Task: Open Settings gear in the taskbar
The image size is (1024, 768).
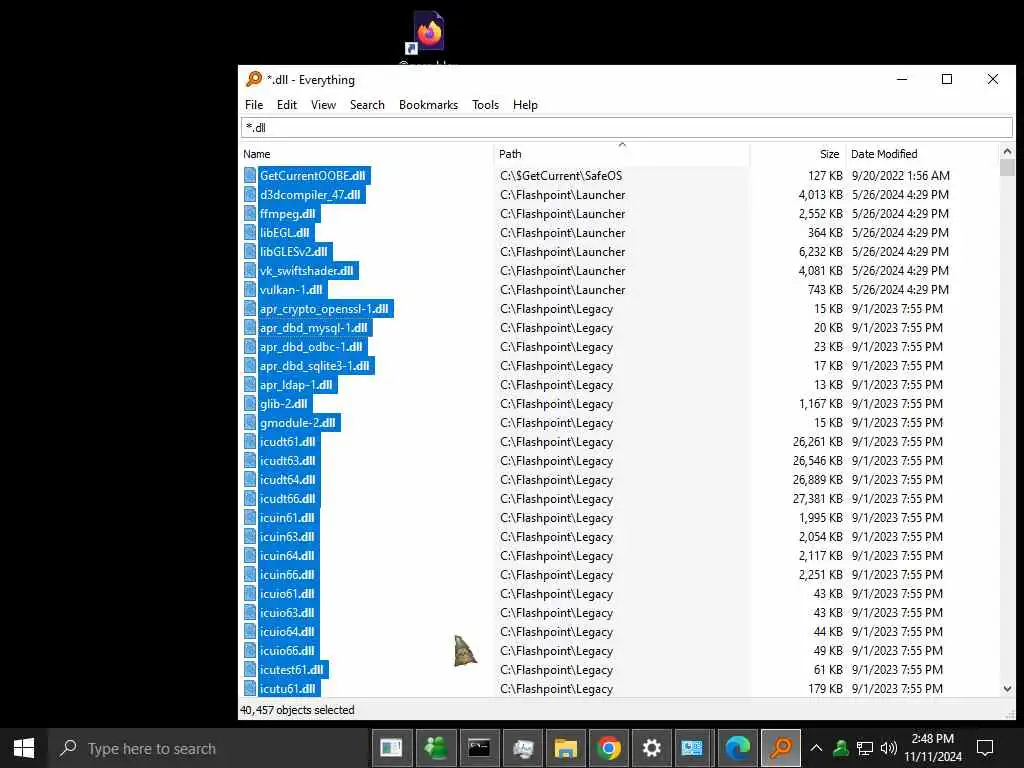Action: coord(651,748)
